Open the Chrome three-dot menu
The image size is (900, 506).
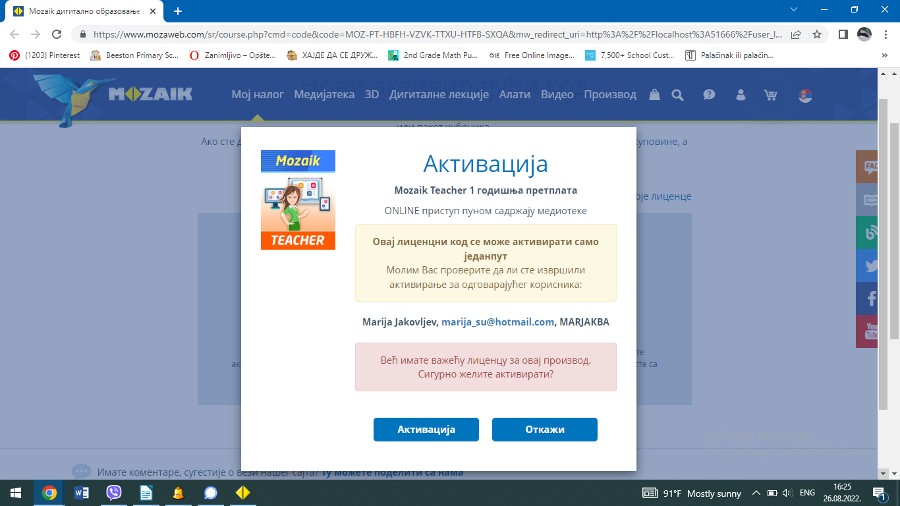click(x=886, y=34)
